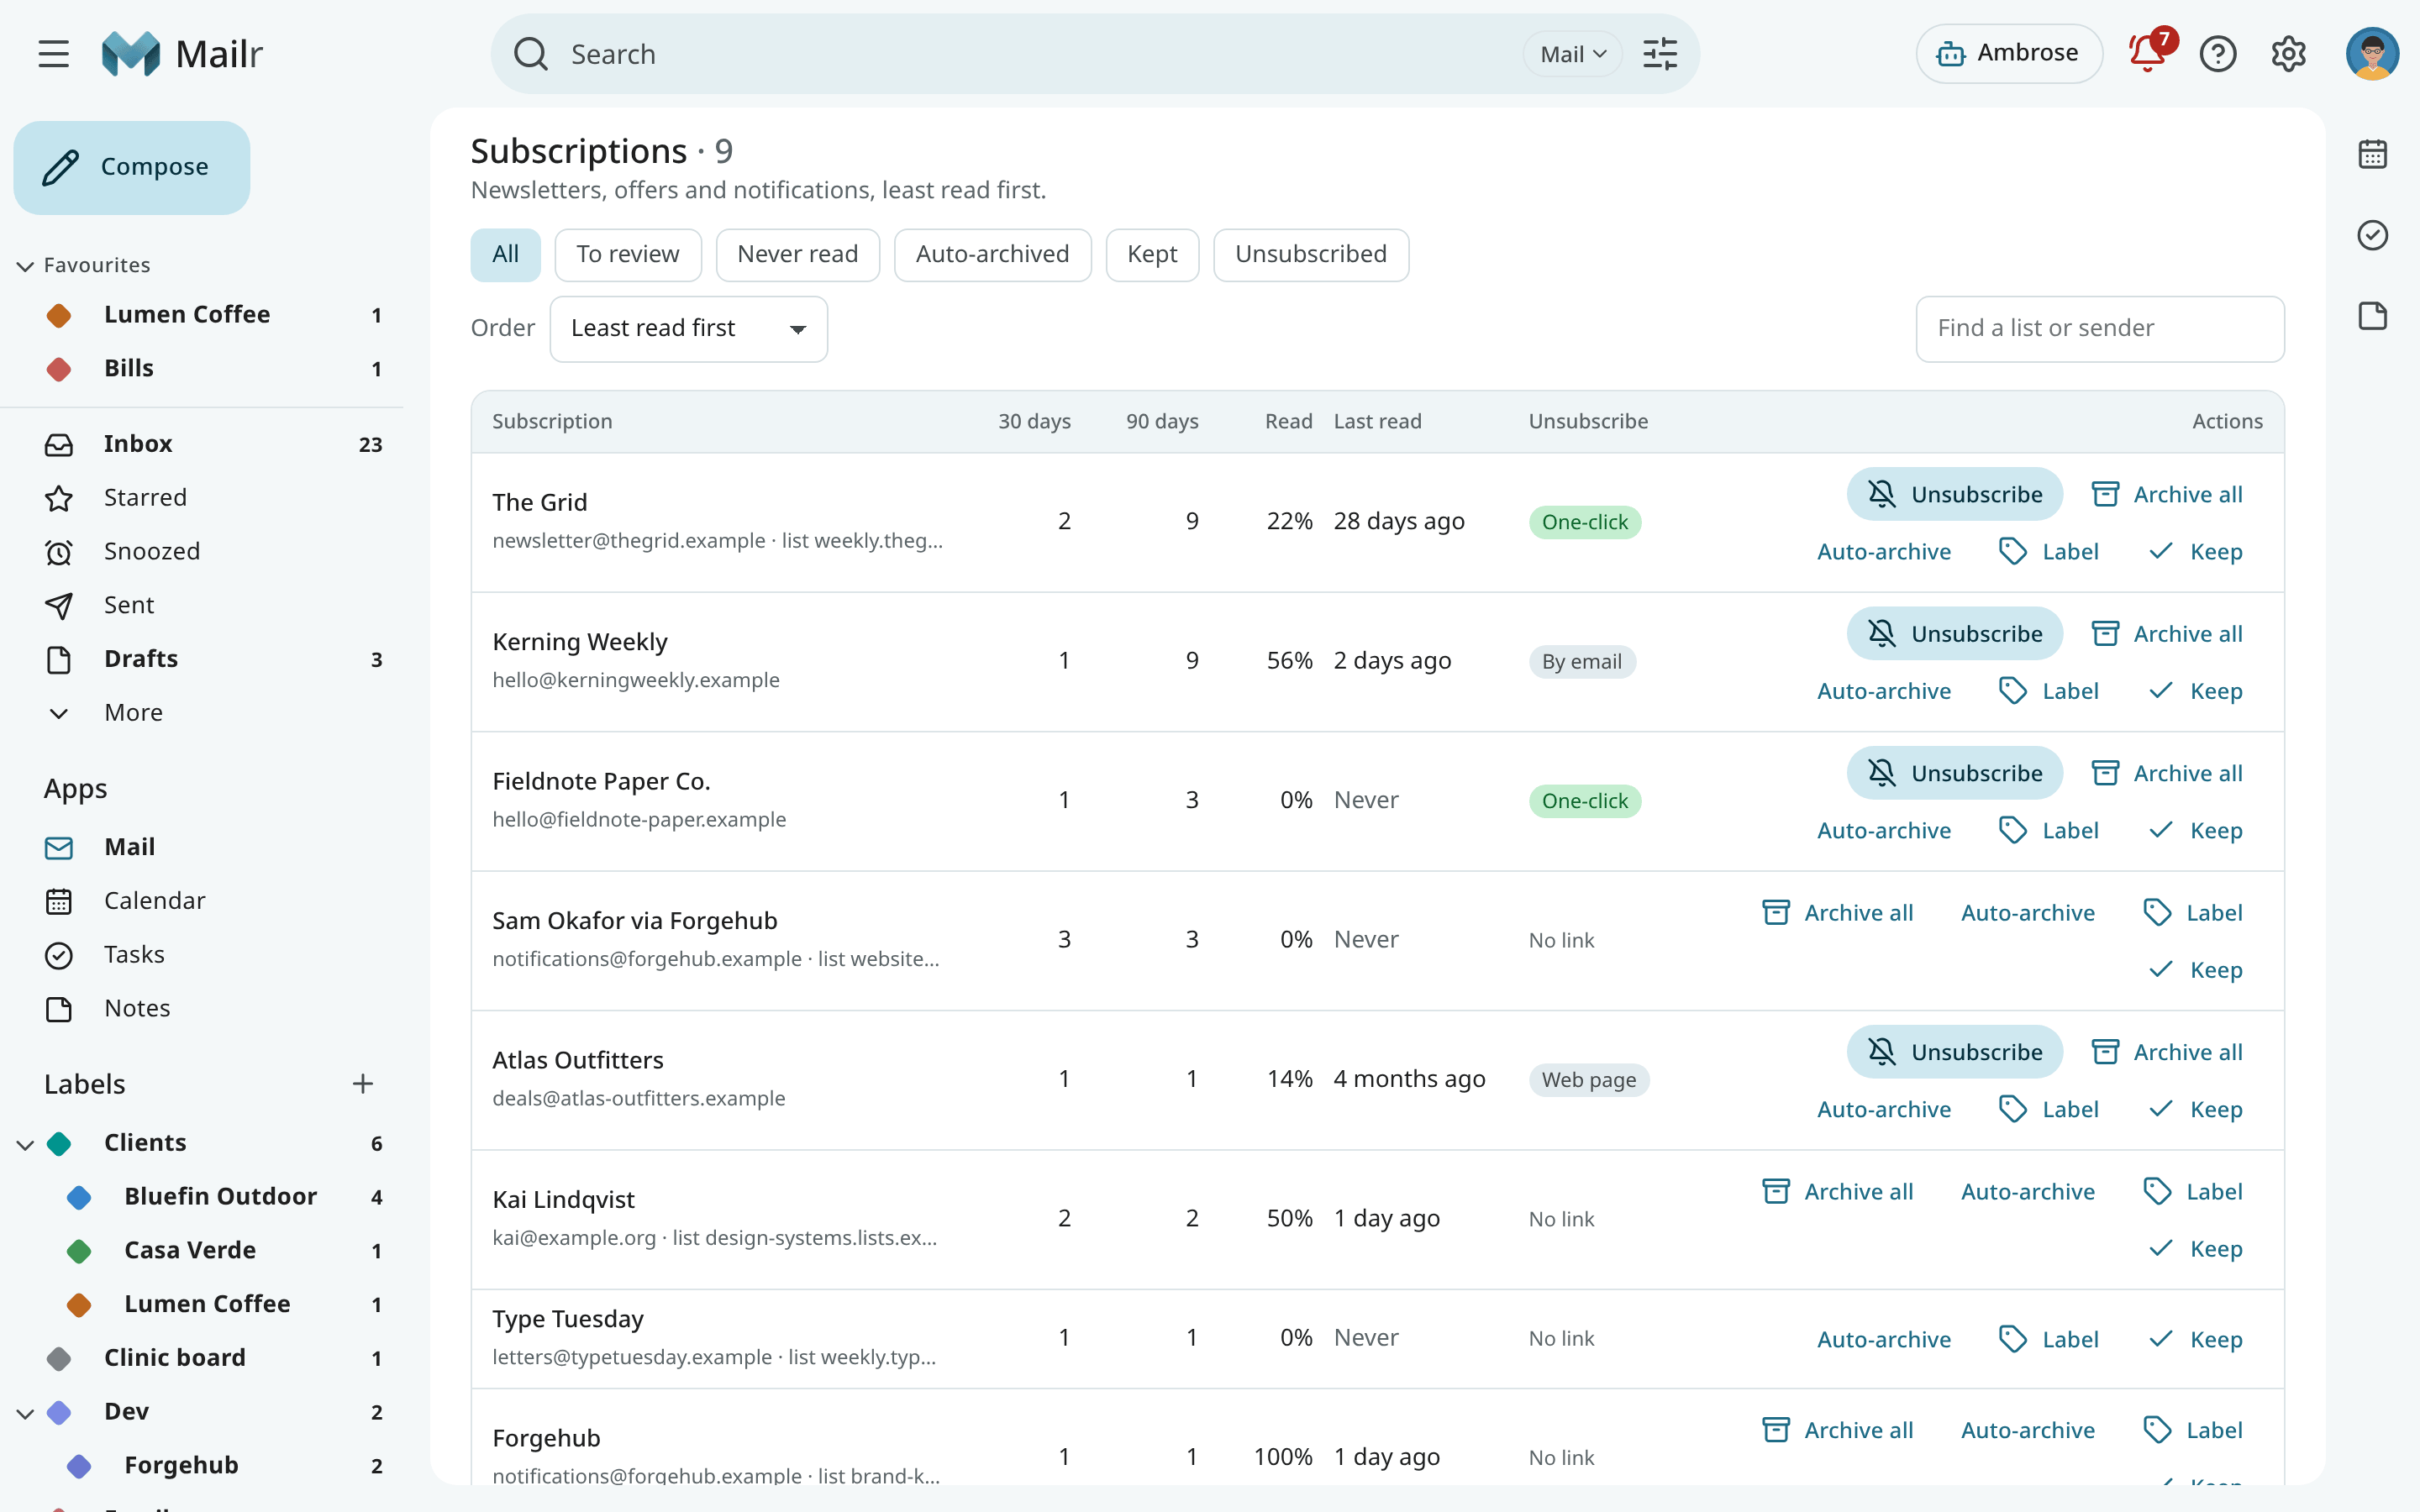Open the Order 'Least read first' dropdown
This screenshot has height=1512, width=2420.
point(688,329)
